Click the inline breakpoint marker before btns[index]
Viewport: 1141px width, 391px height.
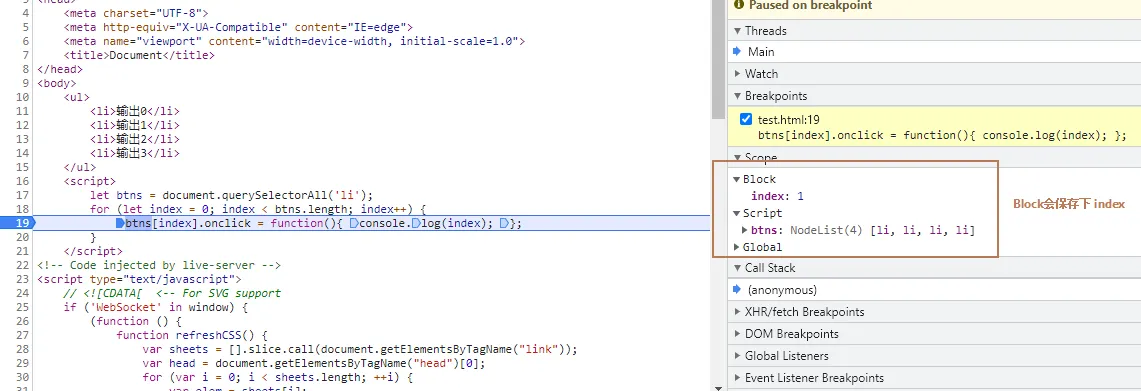[x=120, y=224]
